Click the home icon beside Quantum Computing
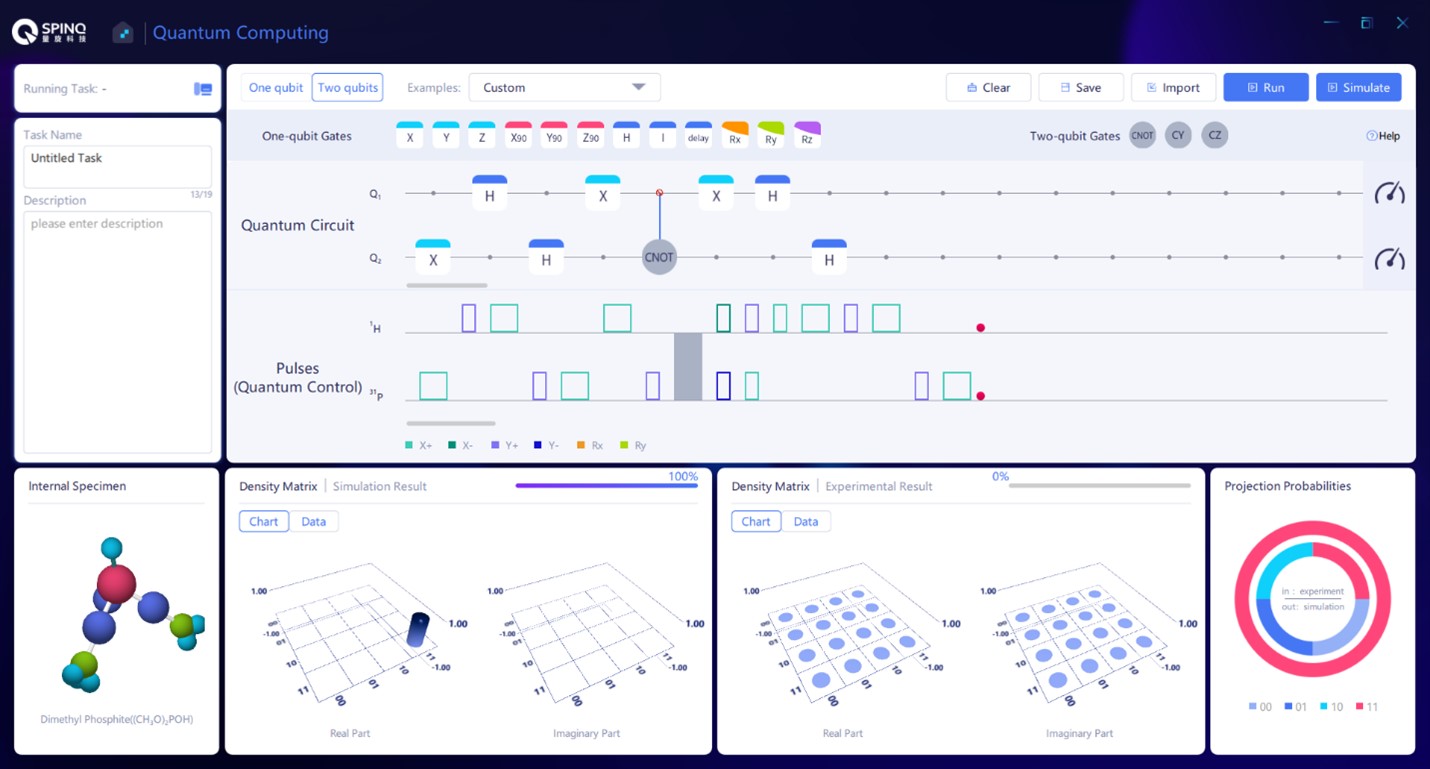Image resolution: width=1430 pixels, height=769 pixels. [122, 33]
